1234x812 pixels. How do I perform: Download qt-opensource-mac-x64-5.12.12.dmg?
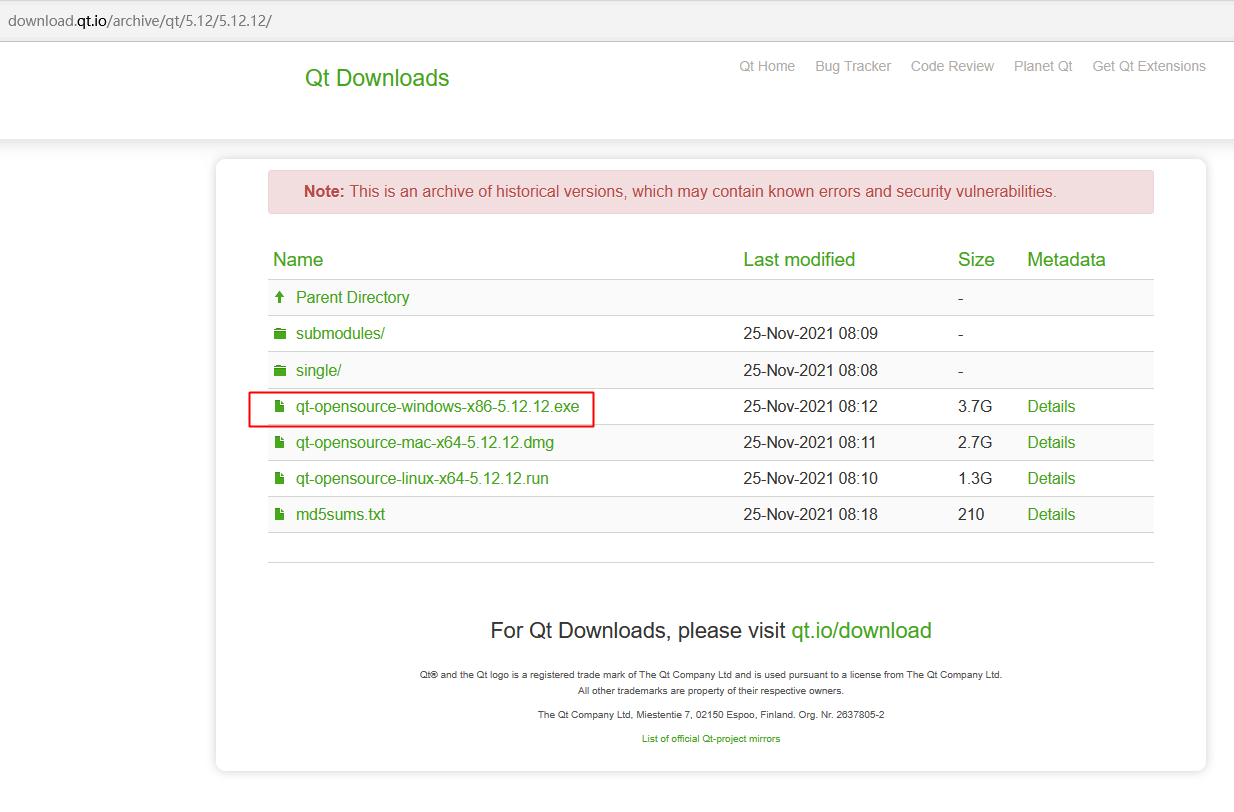(425, 442)
